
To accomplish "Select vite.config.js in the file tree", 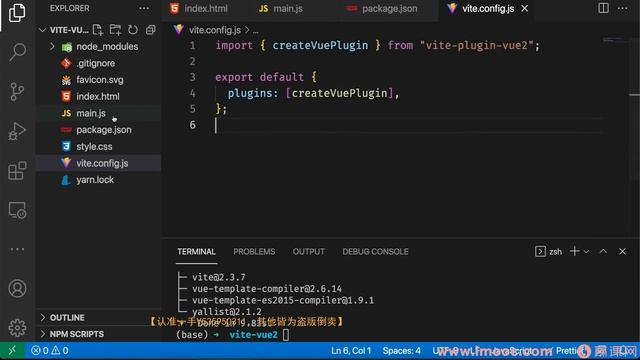I will [x=99, y=163].
